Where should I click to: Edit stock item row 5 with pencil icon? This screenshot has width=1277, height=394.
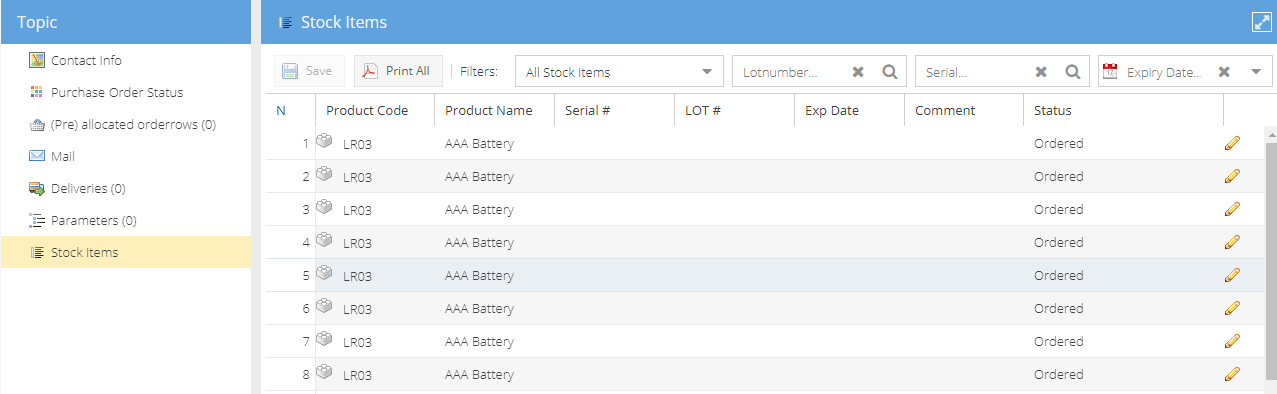(x=1232, y=275)
